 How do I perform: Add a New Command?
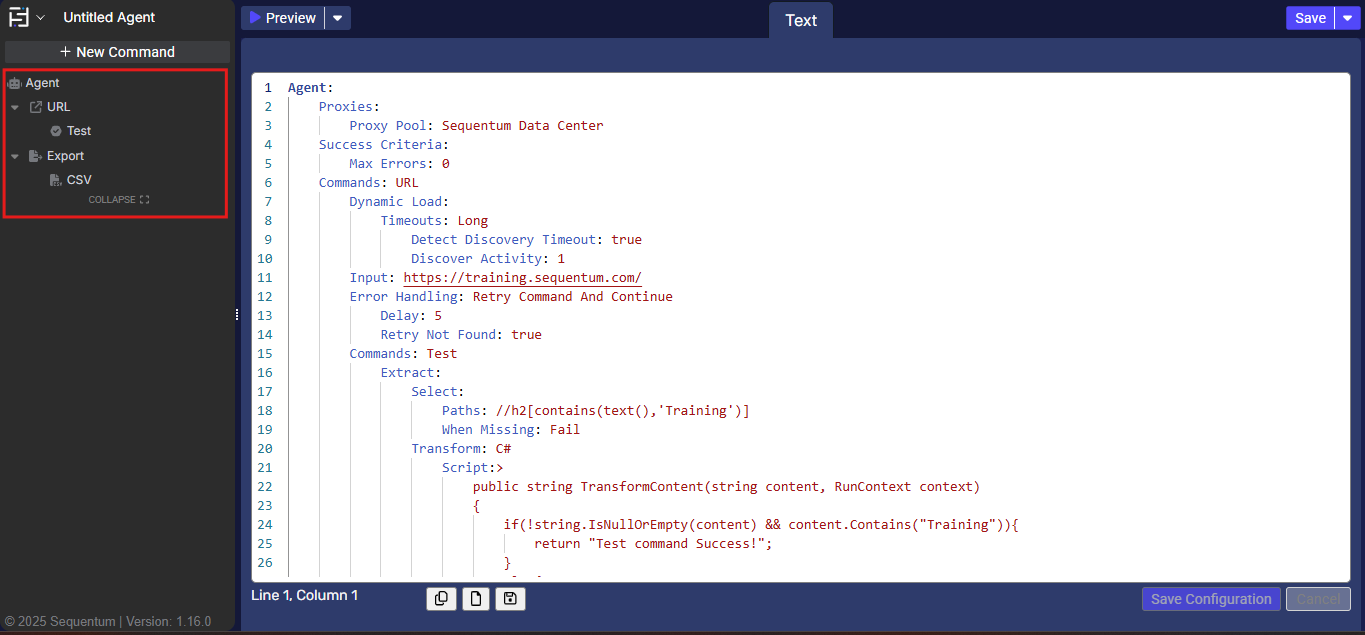point(117,52)
